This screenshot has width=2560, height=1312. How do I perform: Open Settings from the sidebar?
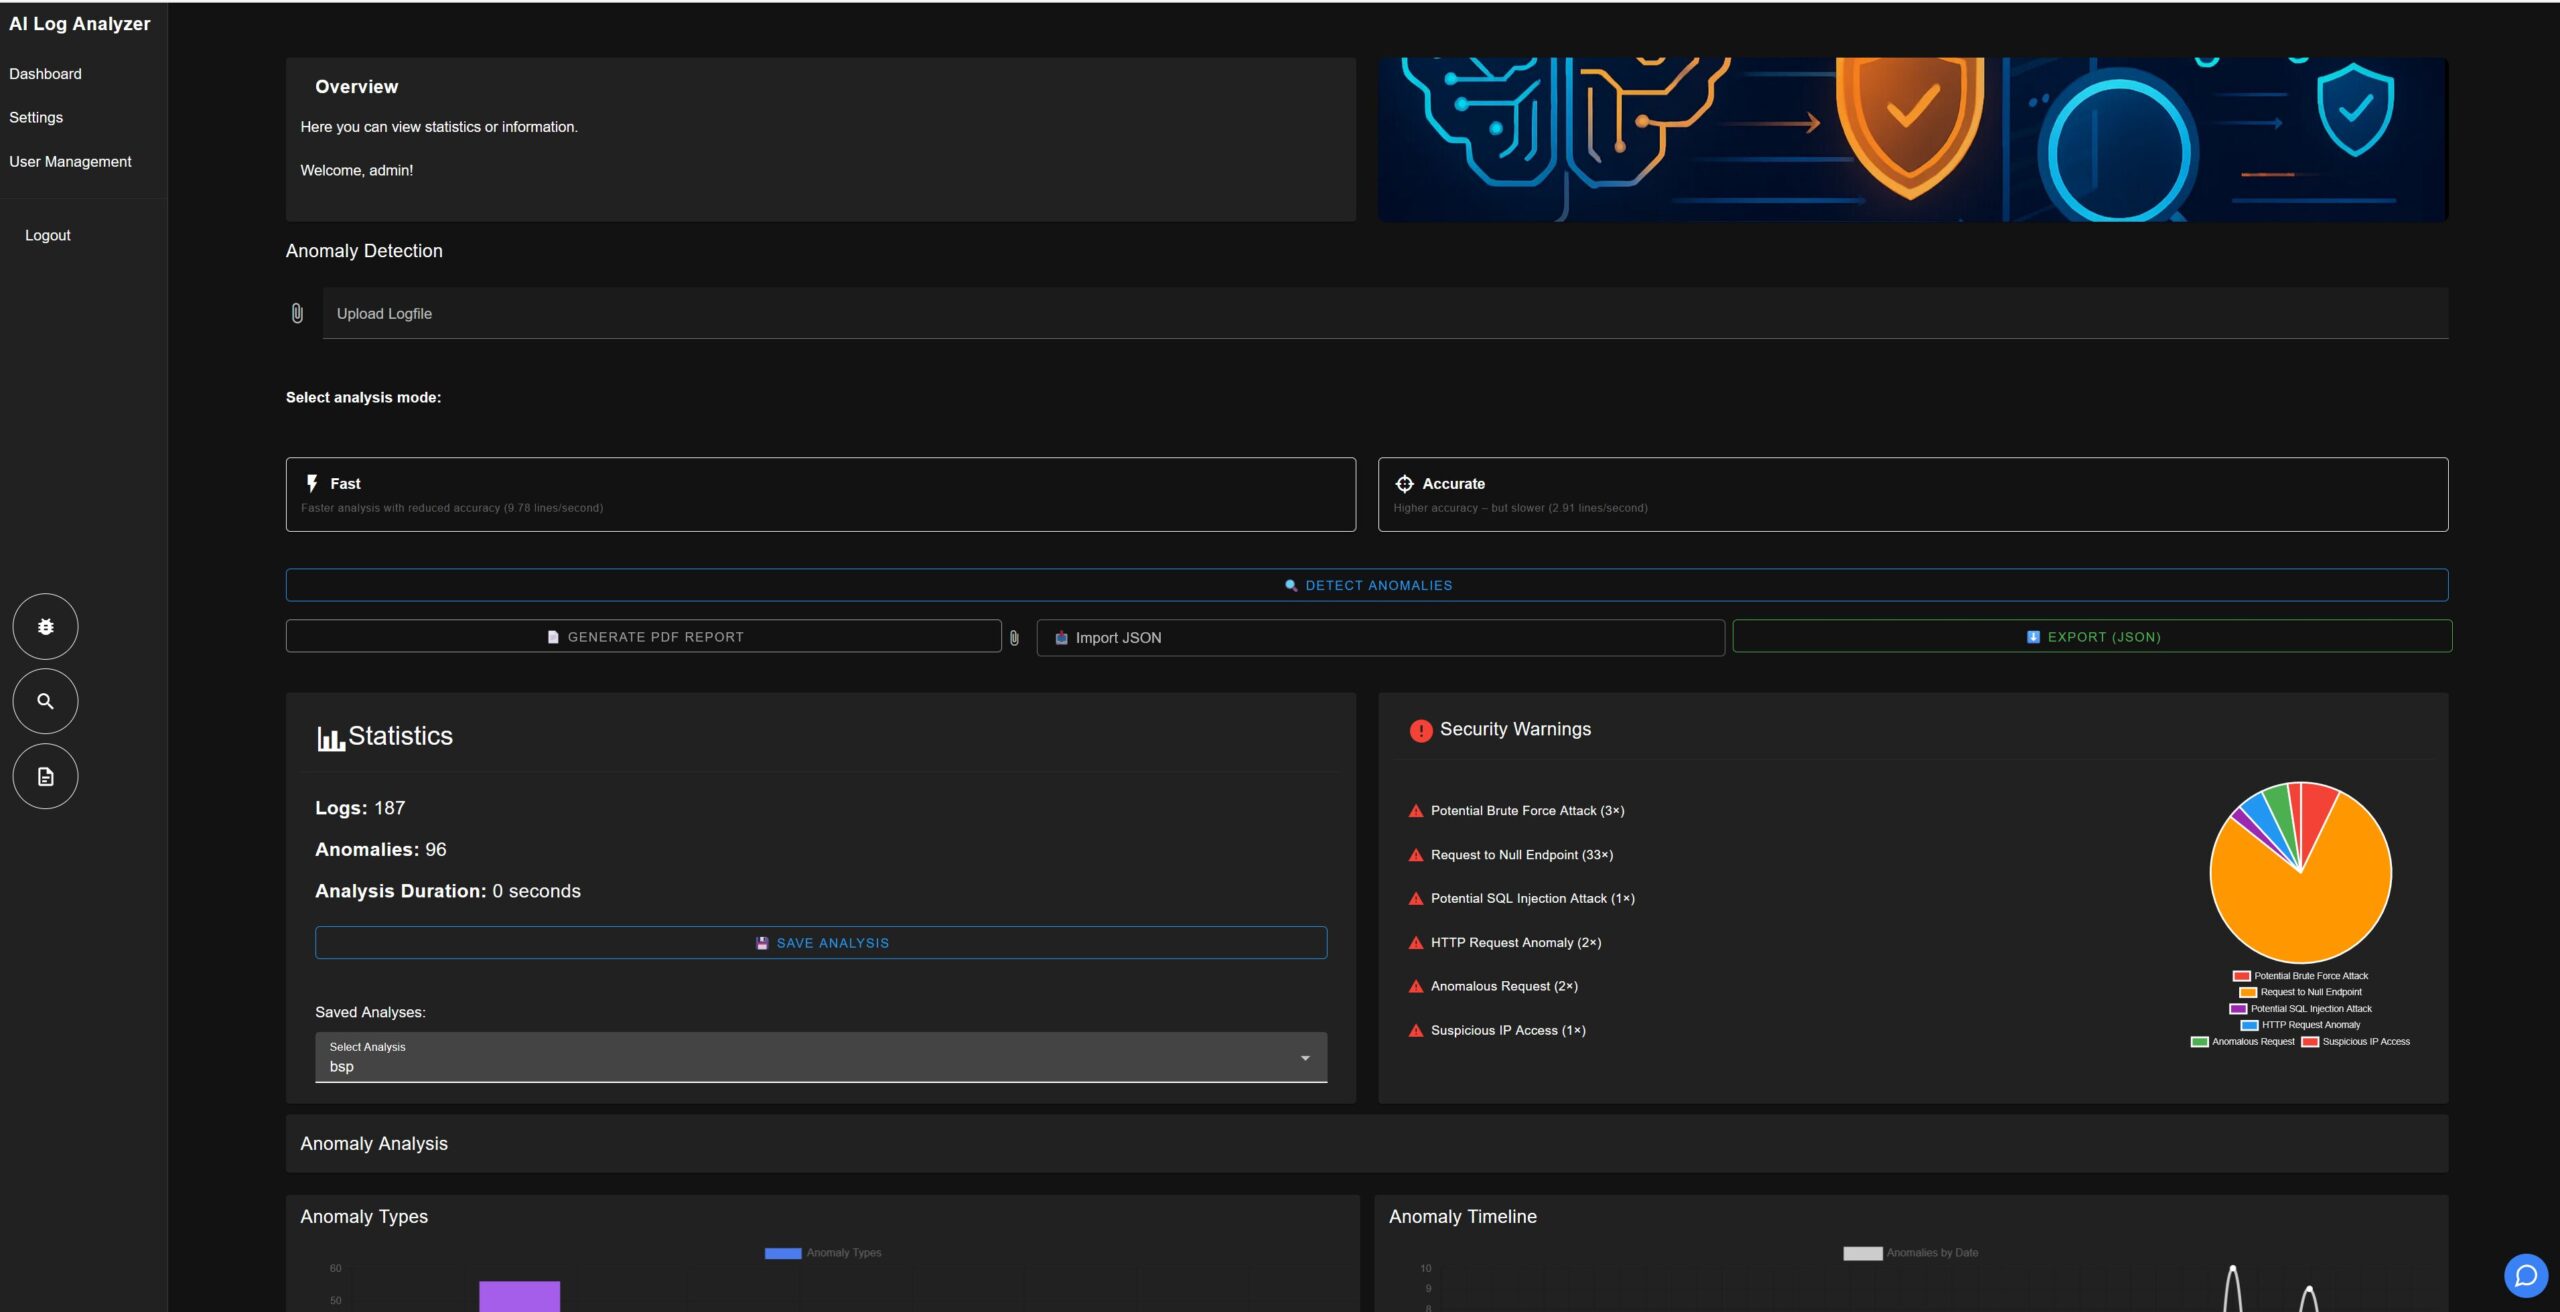click(36, 117)
